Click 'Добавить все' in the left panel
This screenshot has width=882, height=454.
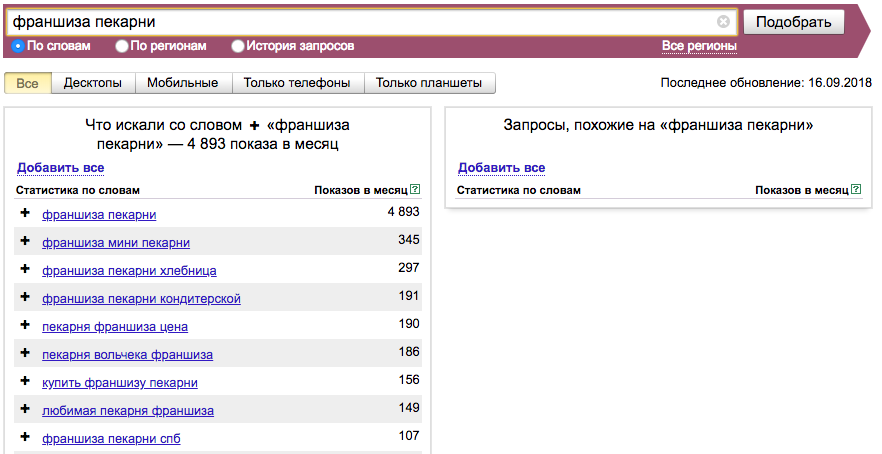click(61, 168)
